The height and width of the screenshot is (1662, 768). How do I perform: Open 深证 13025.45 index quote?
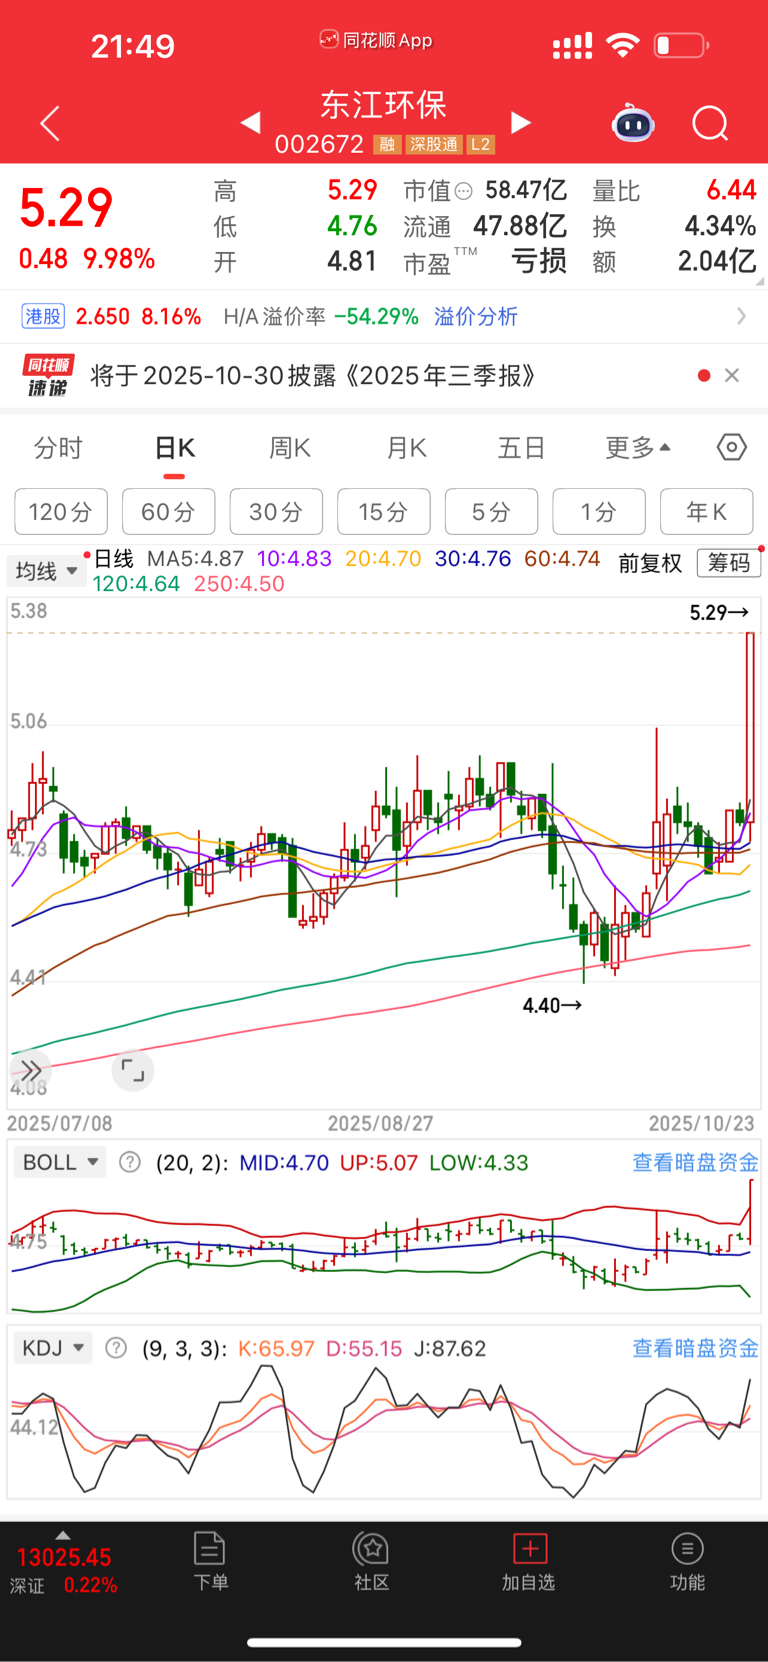pos(64,1570)
